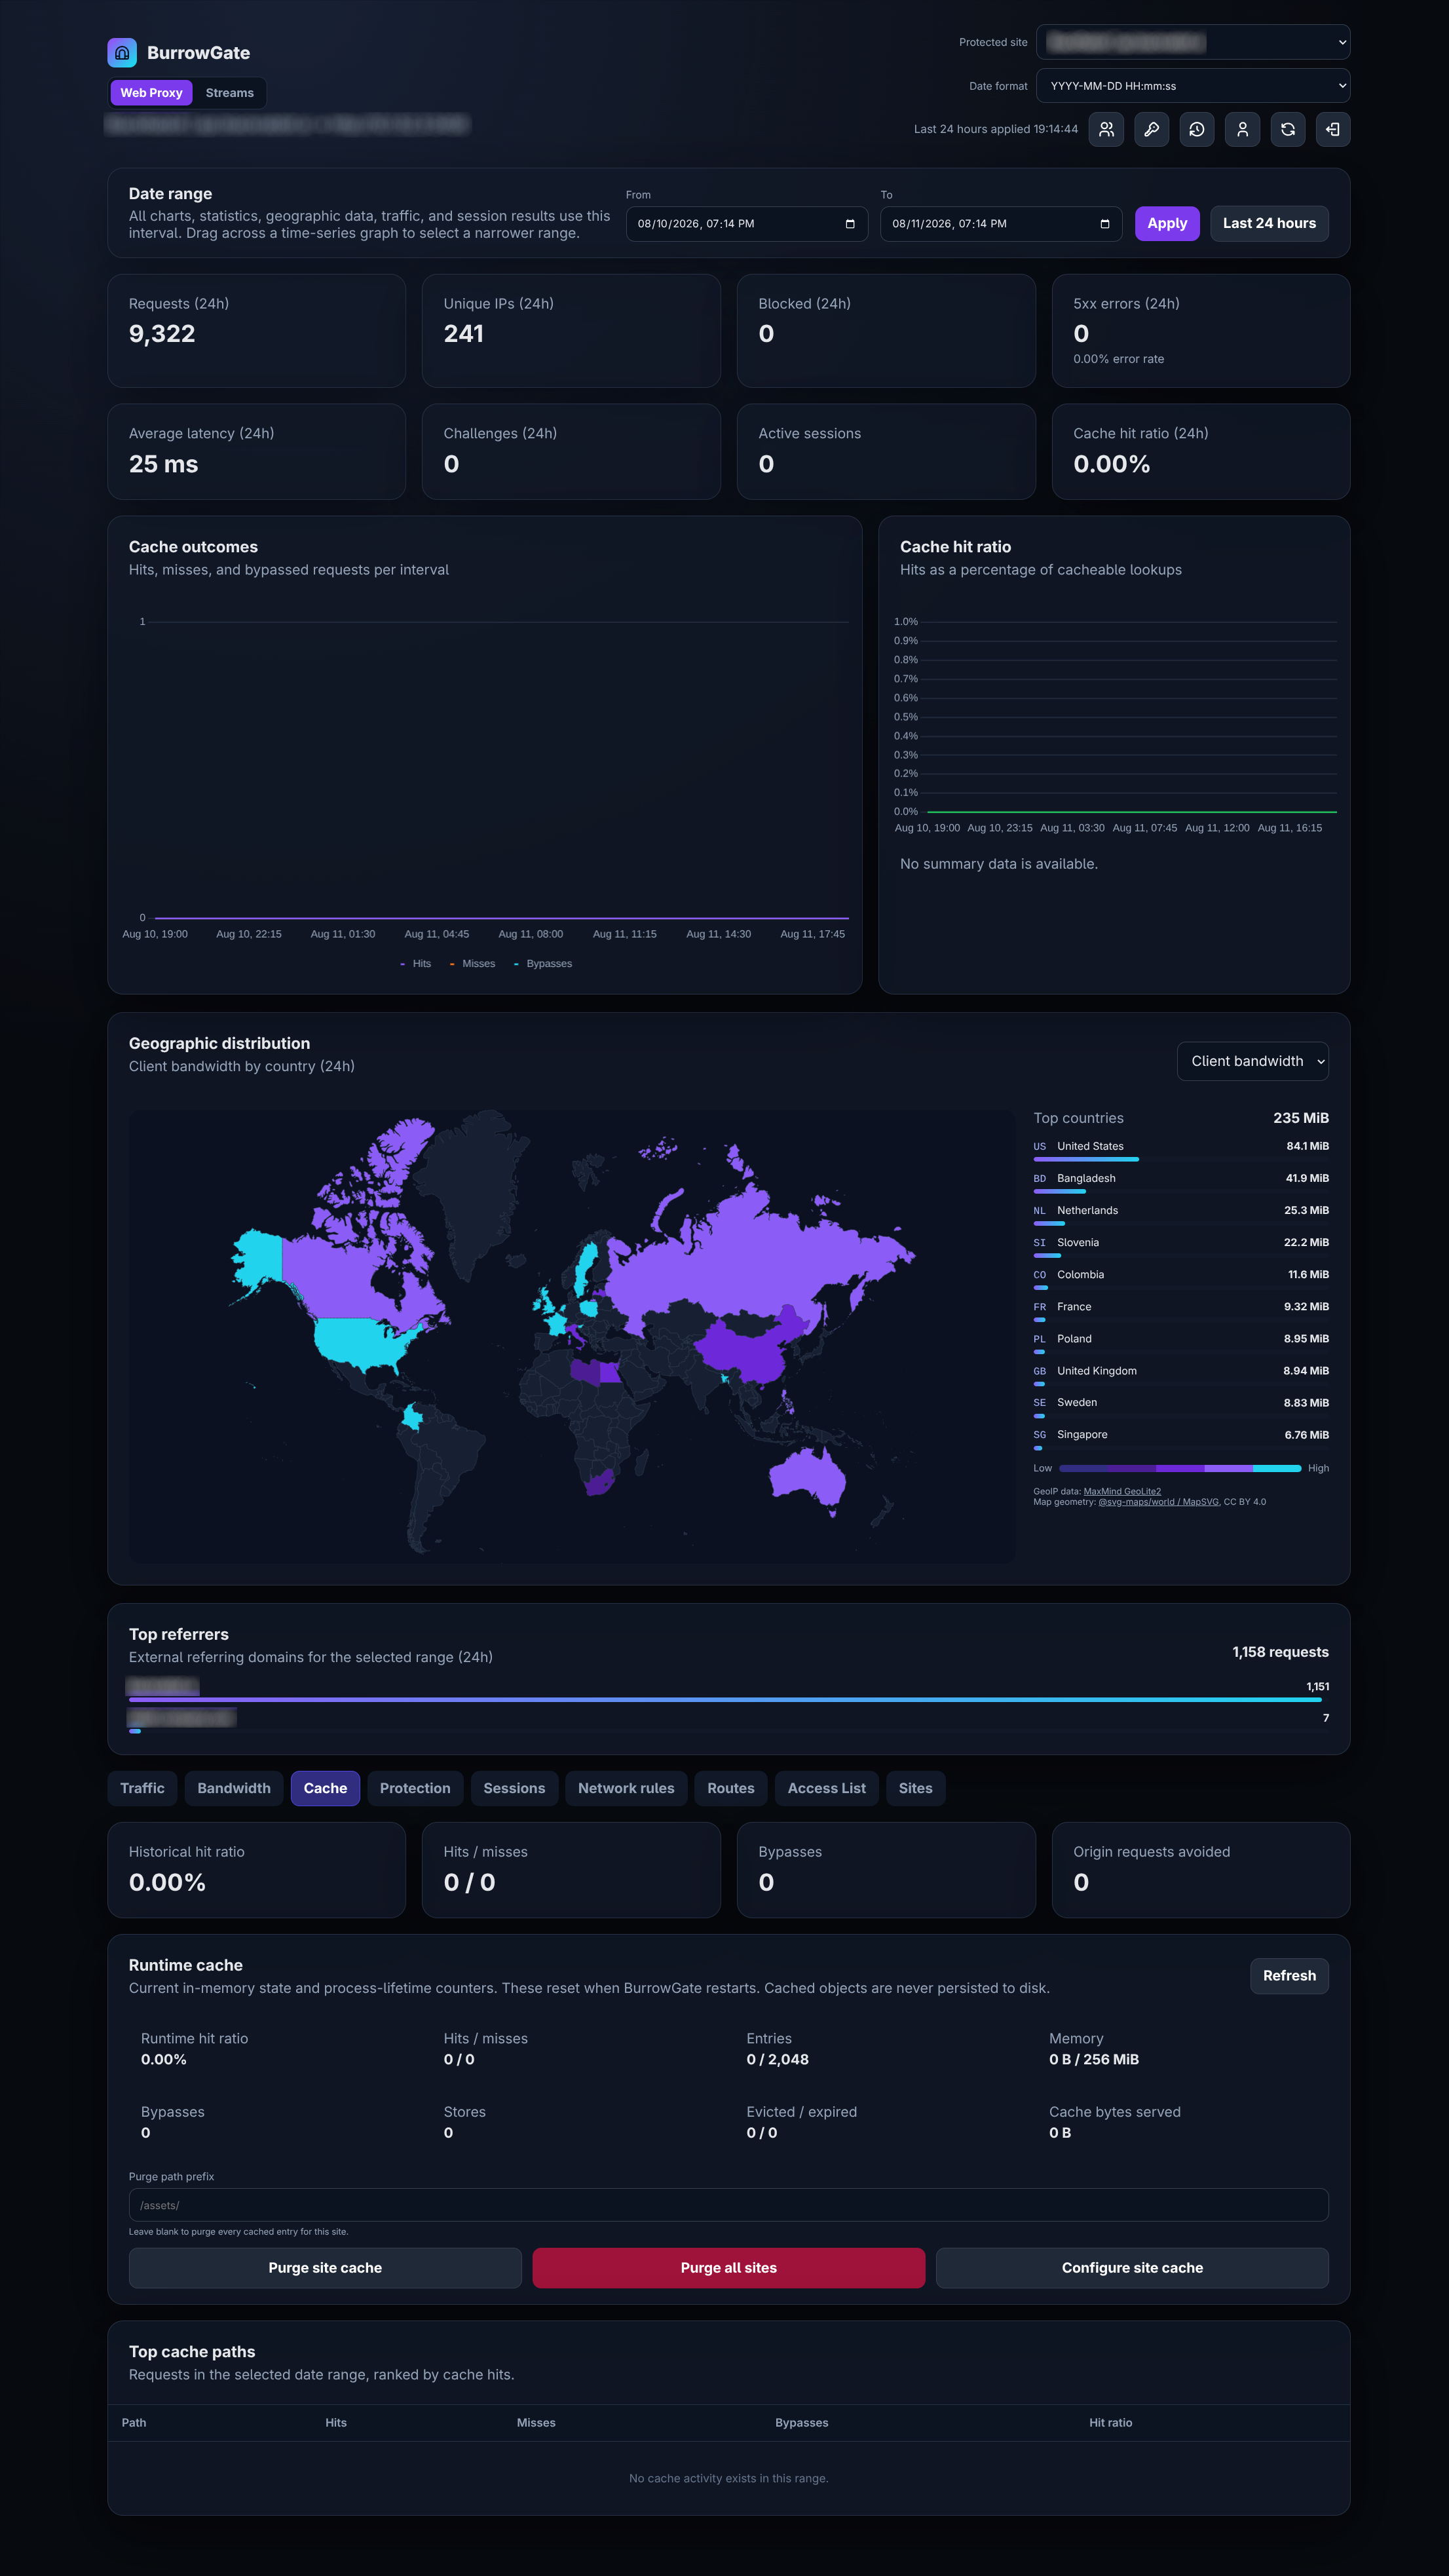The height and width of the screenshot is (2576, 1449).
Task: Open the history clock icon
Action: (1197, 129)
